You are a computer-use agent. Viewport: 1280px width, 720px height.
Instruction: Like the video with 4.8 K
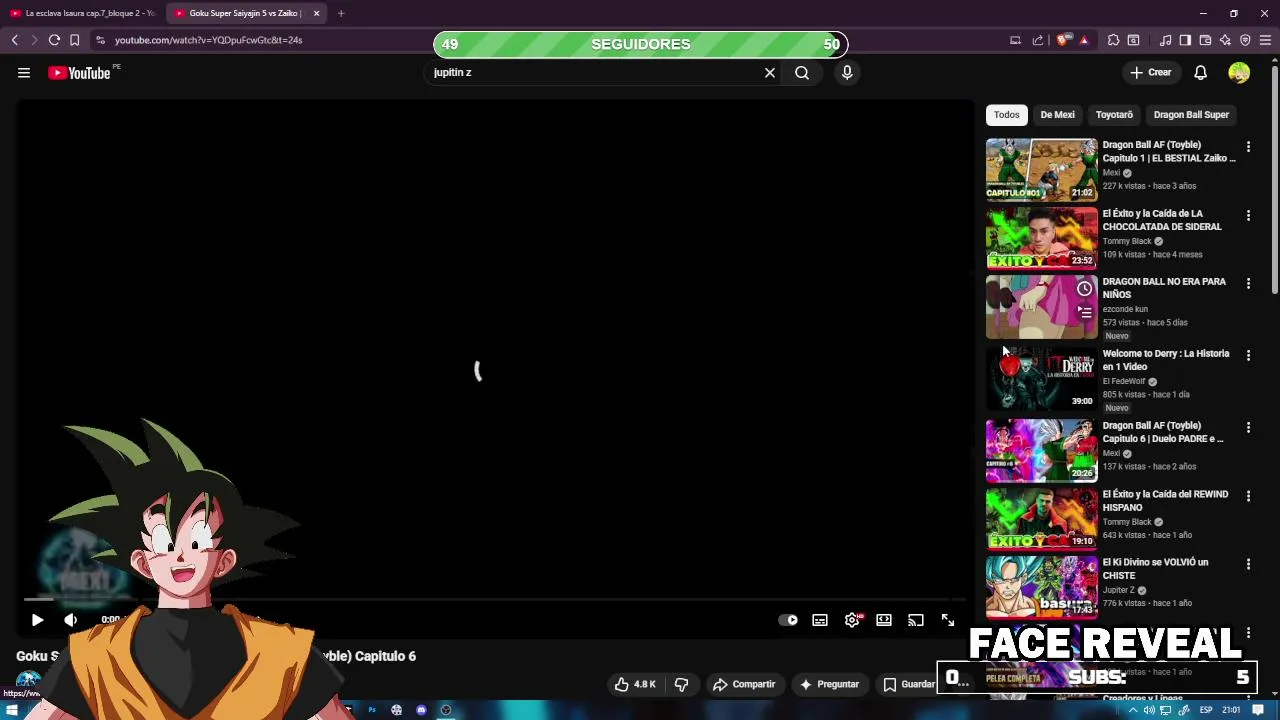(x=635, y=684)
